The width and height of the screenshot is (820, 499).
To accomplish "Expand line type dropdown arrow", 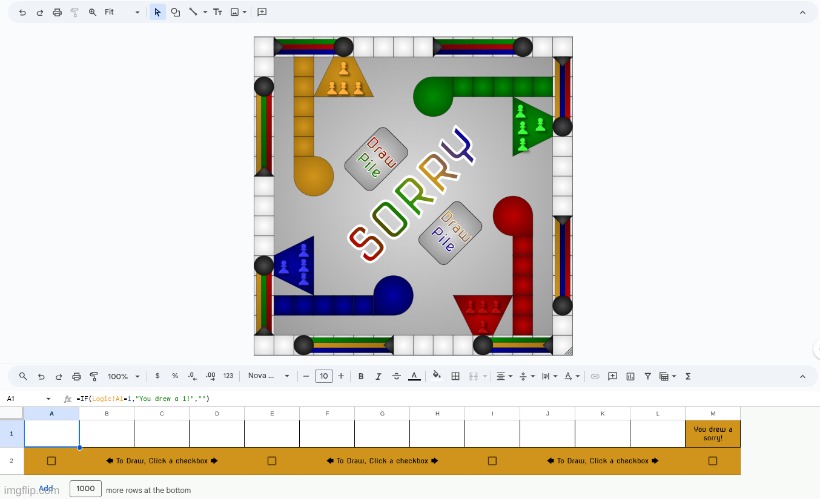I will click(x=205, y=12).
